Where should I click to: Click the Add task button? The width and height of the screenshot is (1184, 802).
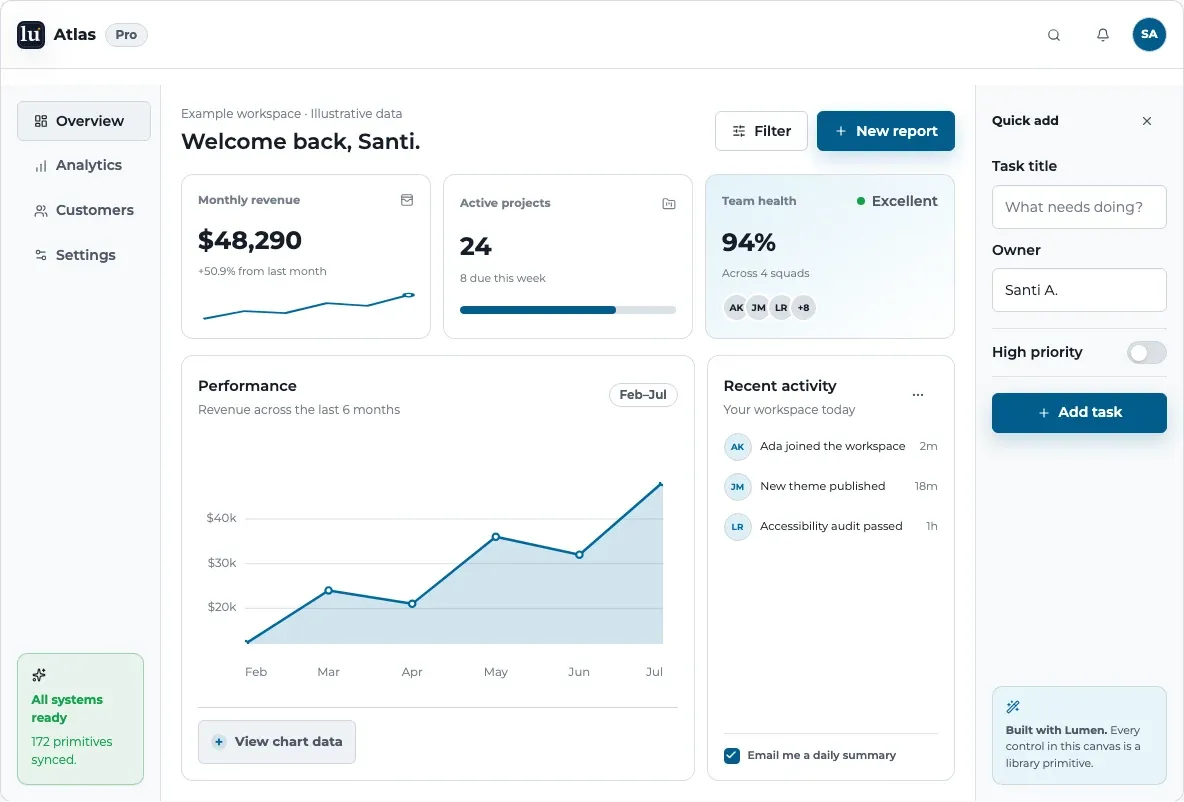[1078, 413]
